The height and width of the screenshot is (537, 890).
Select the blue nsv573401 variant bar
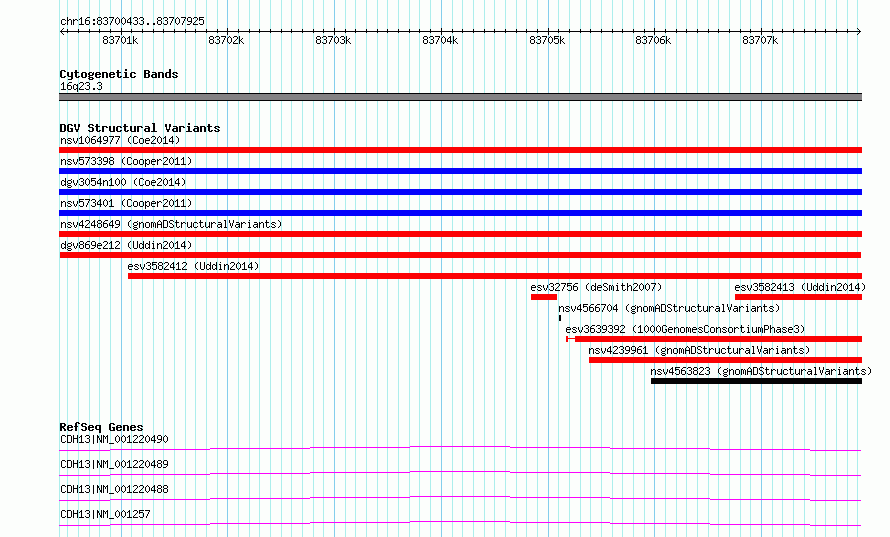click(x=460, y=213)
